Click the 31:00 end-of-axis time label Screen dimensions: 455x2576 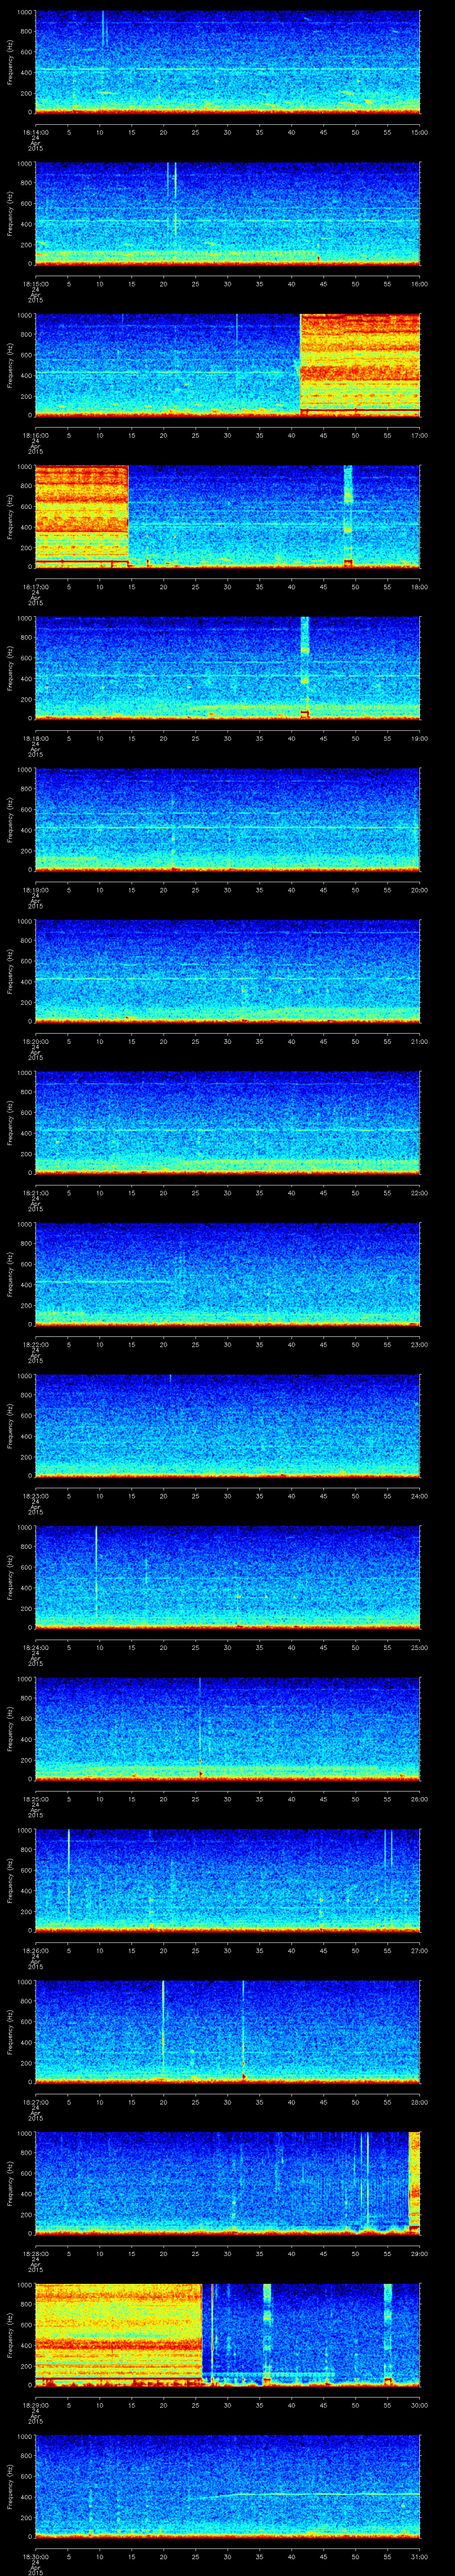420,2556
